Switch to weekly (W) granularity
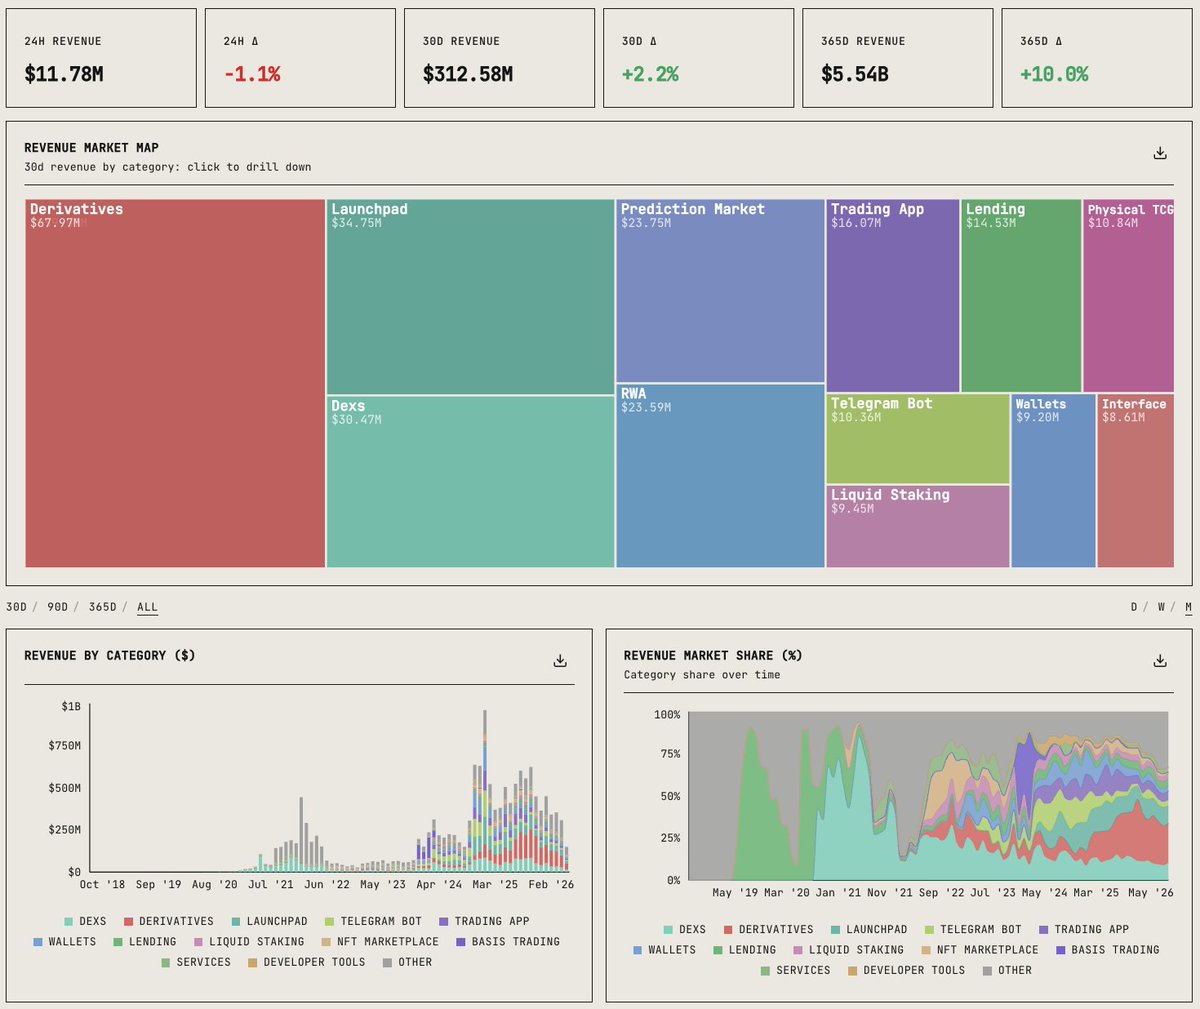 coord(1161,607)
